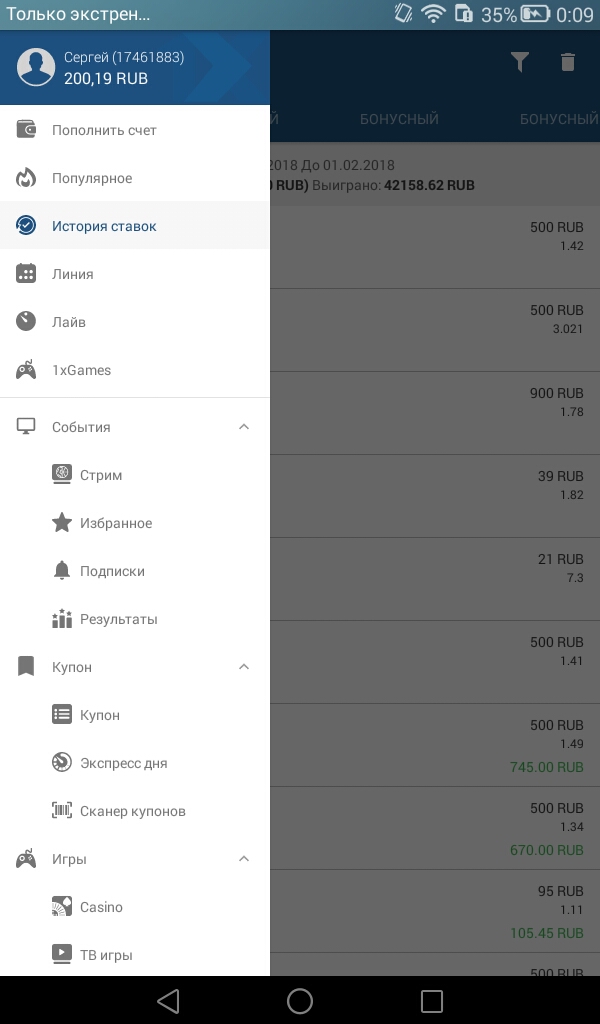Open История ставок menu item

point(104,226)
